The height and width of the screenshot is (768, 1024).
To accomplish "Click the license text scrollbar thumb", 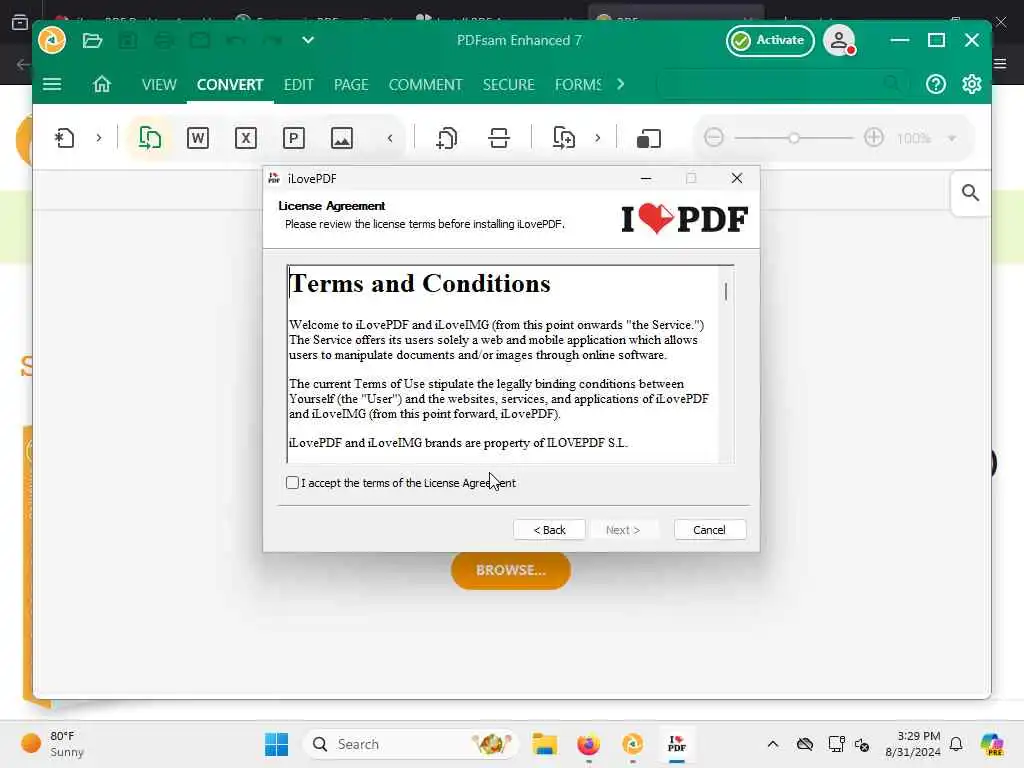I will (726, 291).
